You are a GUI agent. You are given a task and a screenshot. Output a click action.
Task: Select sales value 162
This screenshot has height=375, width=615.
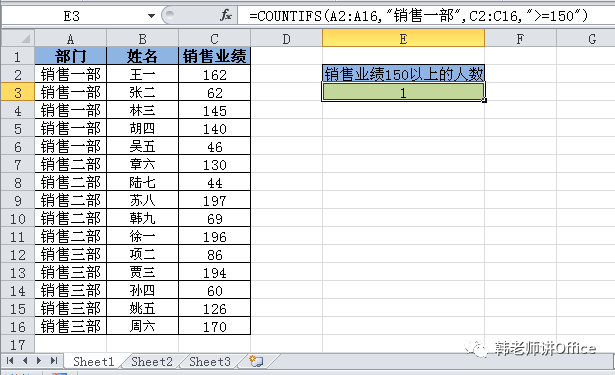pos(214,74)
